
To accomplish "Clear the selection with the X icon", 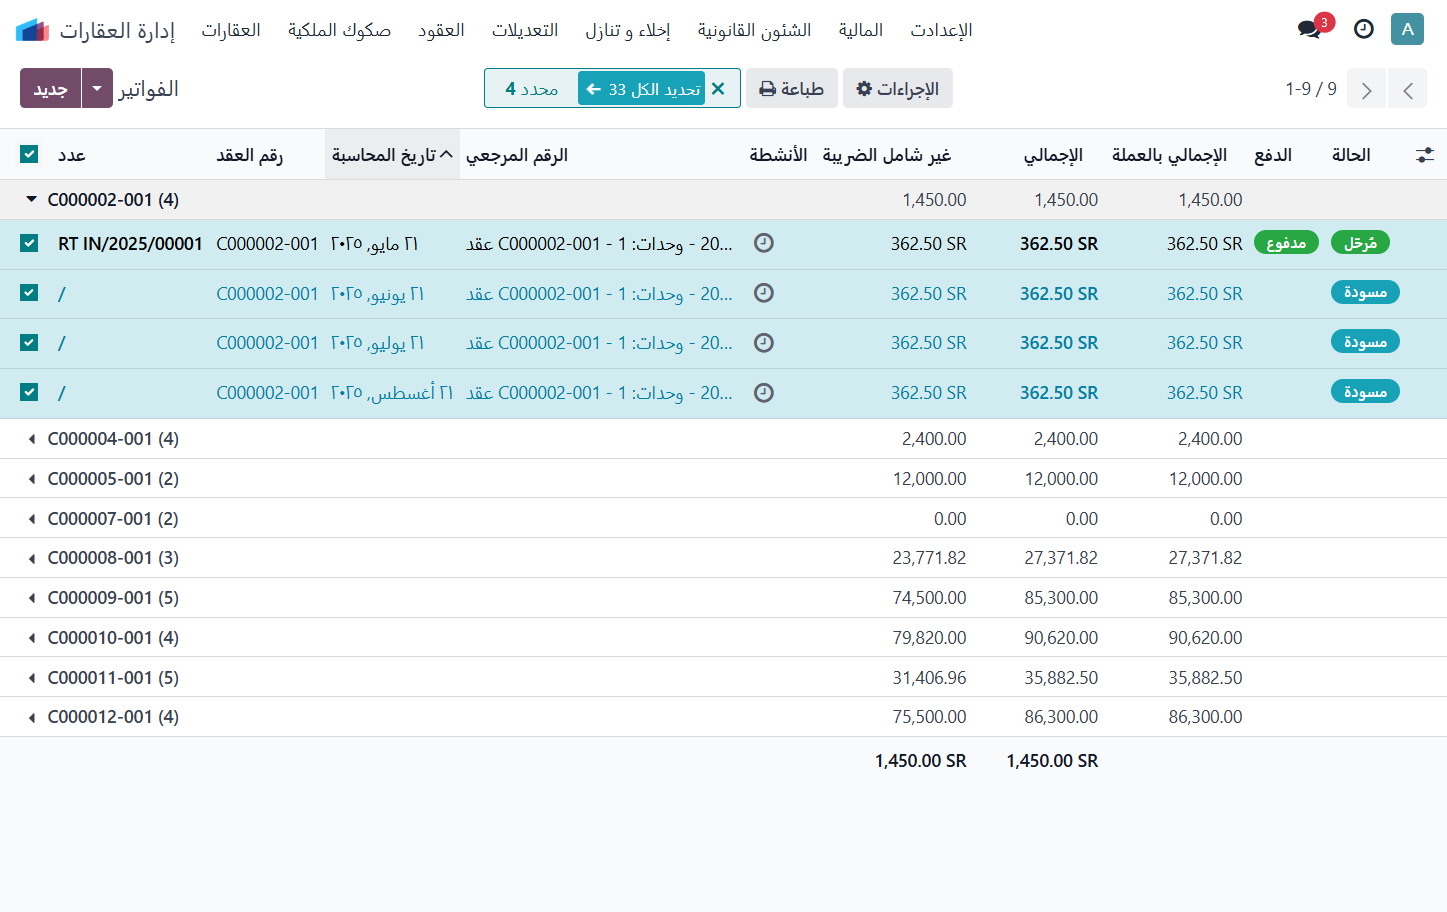I will [x=718, y=89].
